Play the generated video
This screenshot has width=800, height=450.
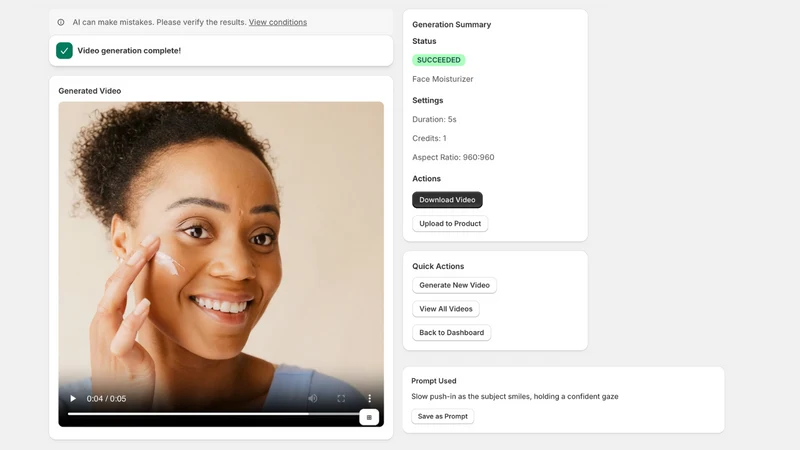(73, 398)
